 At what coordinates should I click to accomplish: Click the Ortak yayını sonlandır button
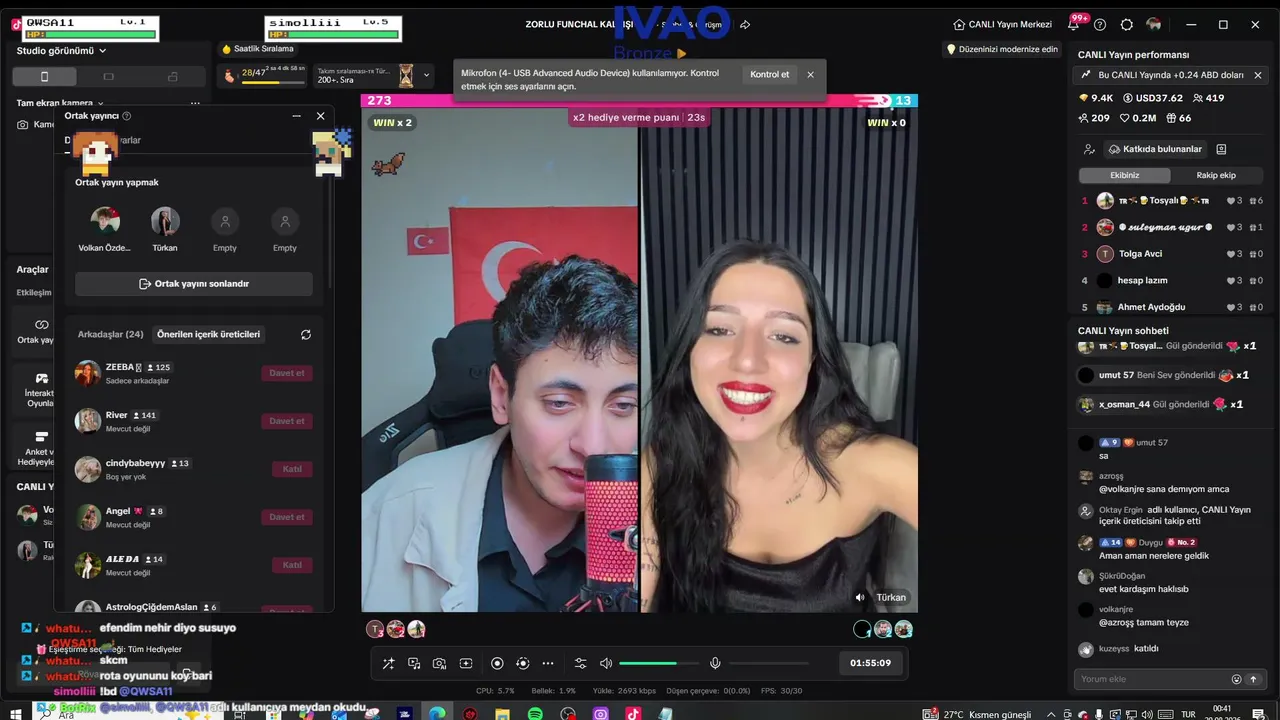(194, 284)
